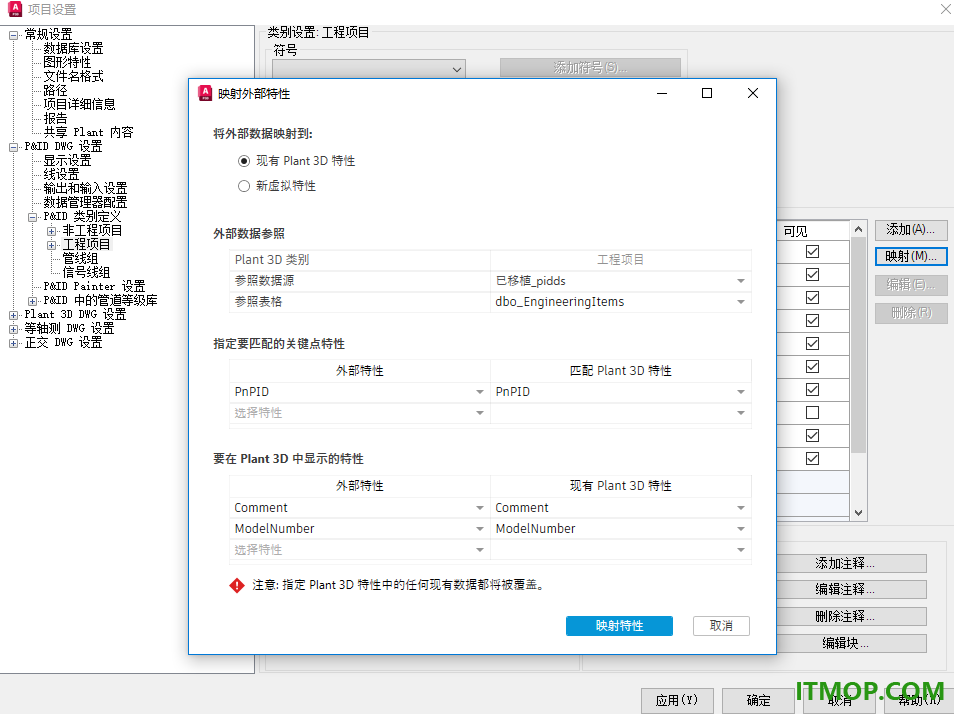Tick the only unchecked box in 可见 column
954x714 pixels.
(812, 413)
